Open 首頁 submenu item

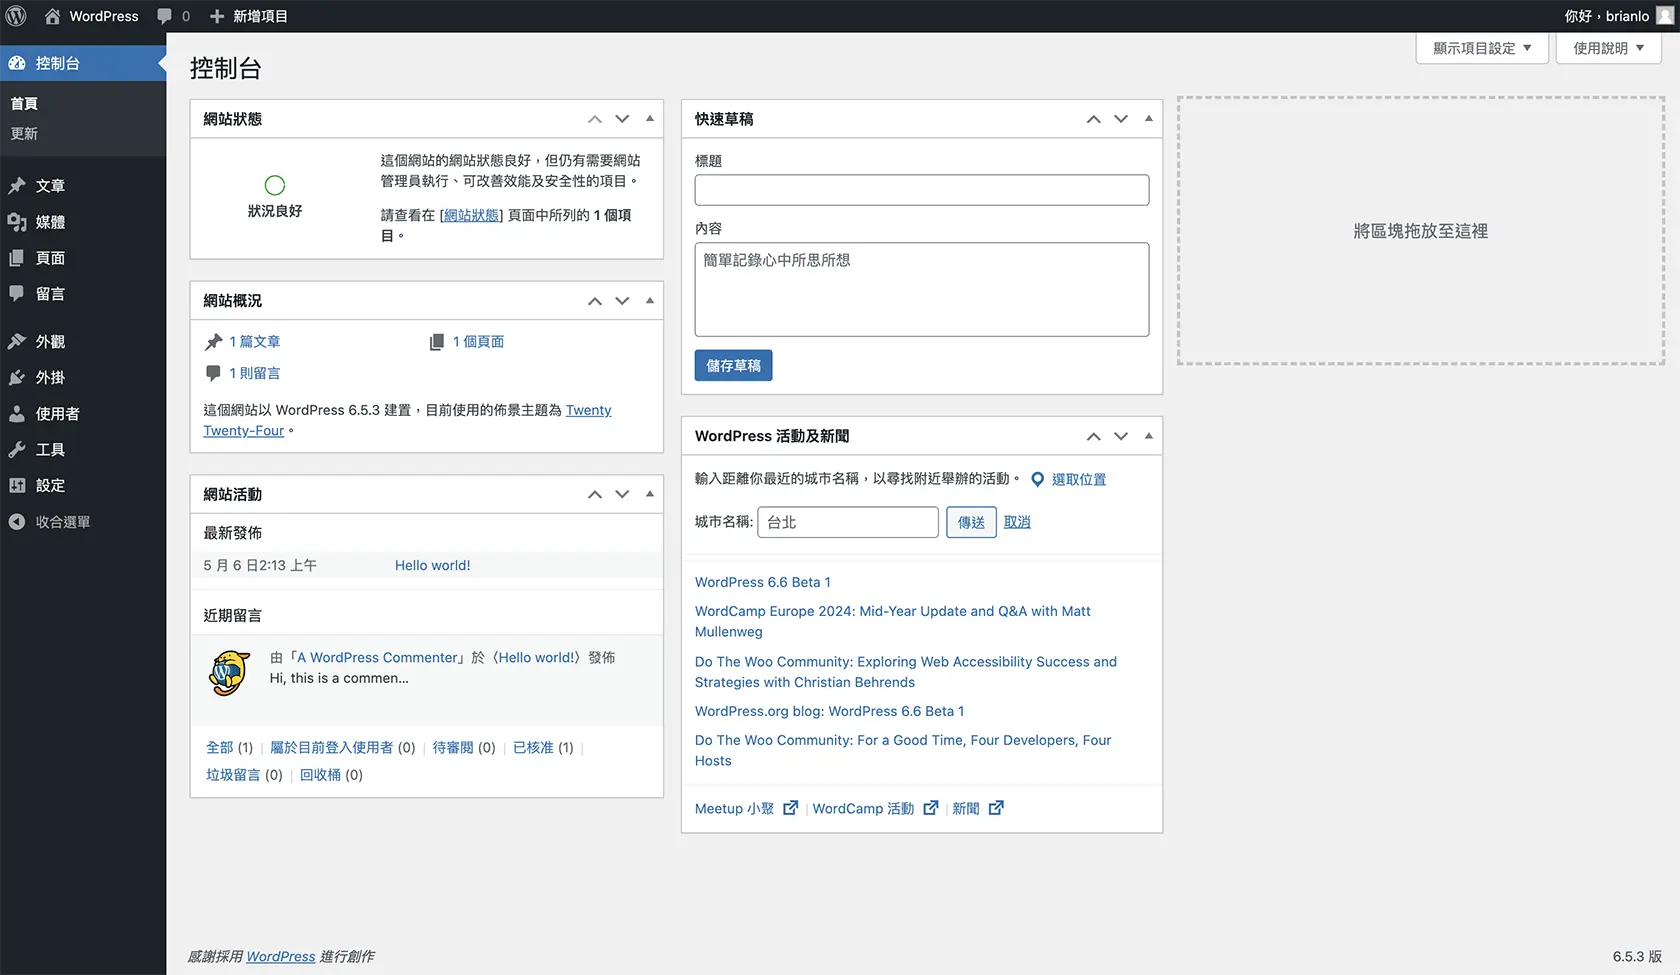point(24,104)
